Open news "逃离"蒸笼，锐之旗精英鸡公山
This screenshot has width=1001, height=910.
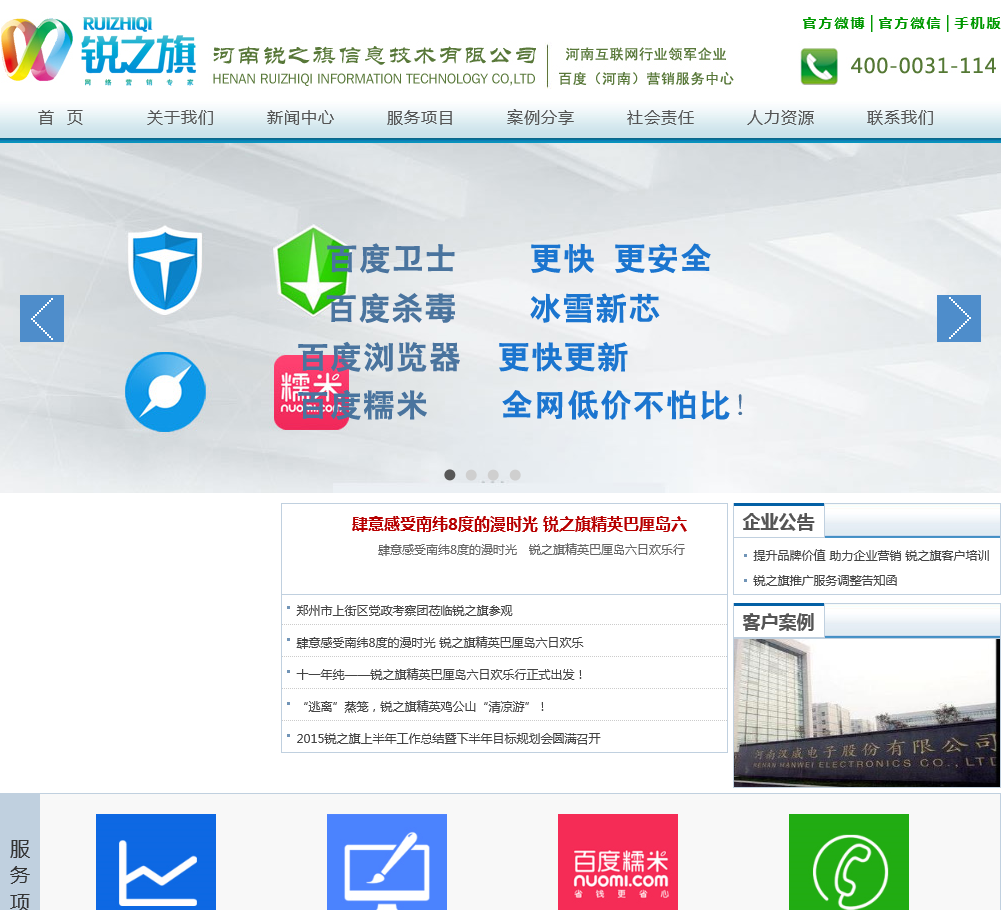[x=424, y=706]
